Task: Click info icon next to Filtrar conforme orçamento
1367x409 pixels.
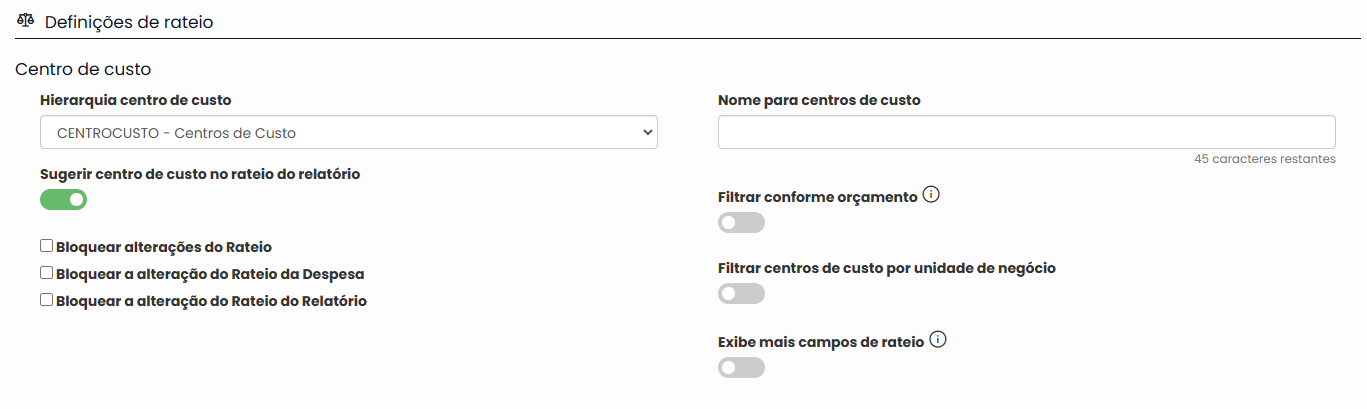Action: [x=931, y=195]
